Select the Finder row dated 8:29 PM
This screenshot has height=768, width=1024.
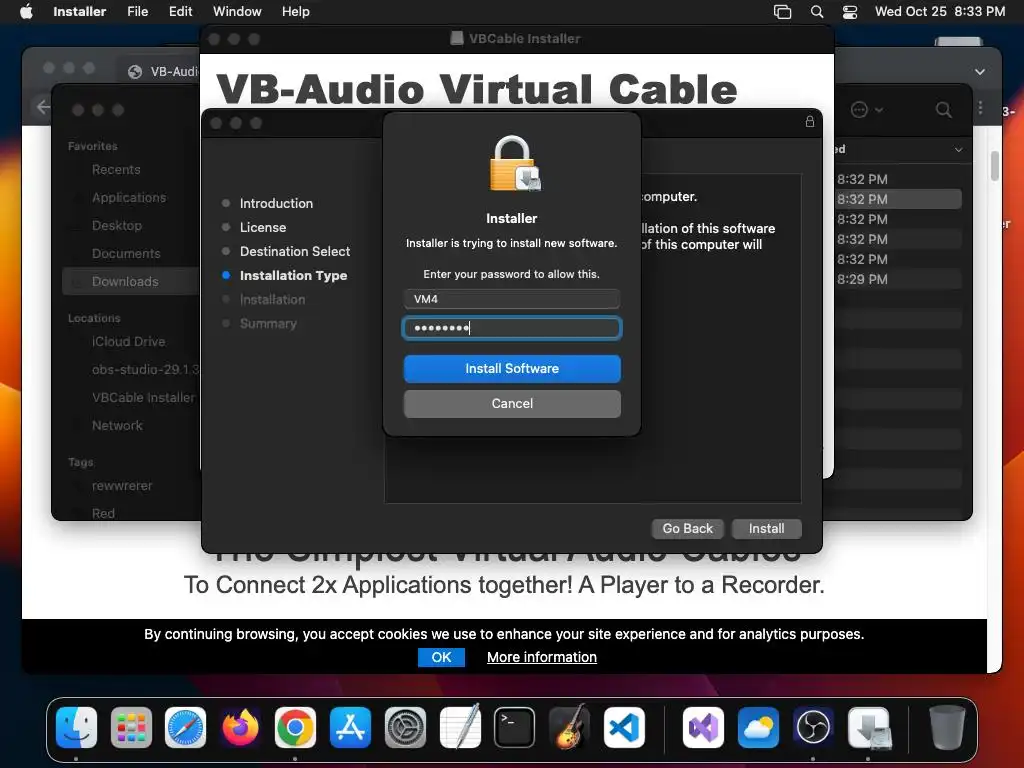click(x=899, y=280)
